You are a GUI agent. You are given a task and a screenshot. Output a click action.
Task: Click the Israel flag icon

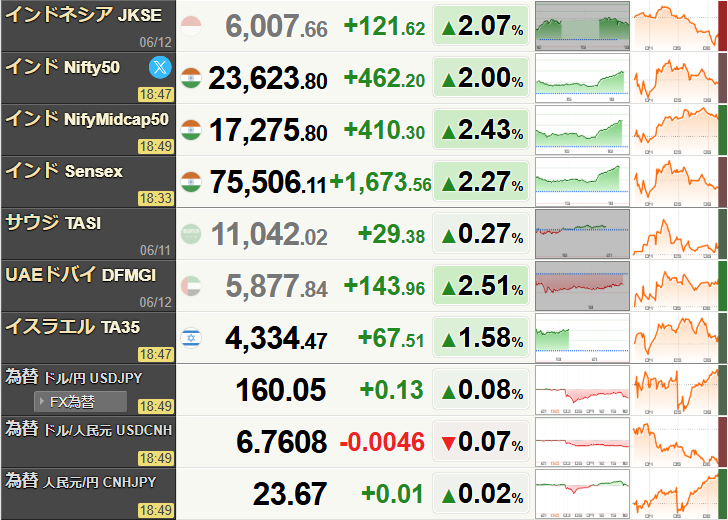point(191,338)
